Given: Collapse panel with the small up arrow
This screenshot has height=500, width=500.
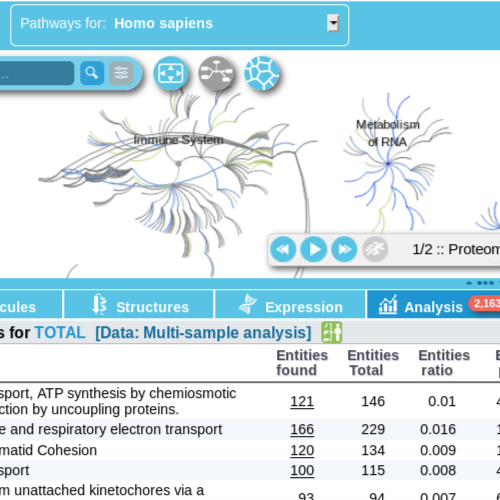Looking at the screenshot, I should coord(469,283).
